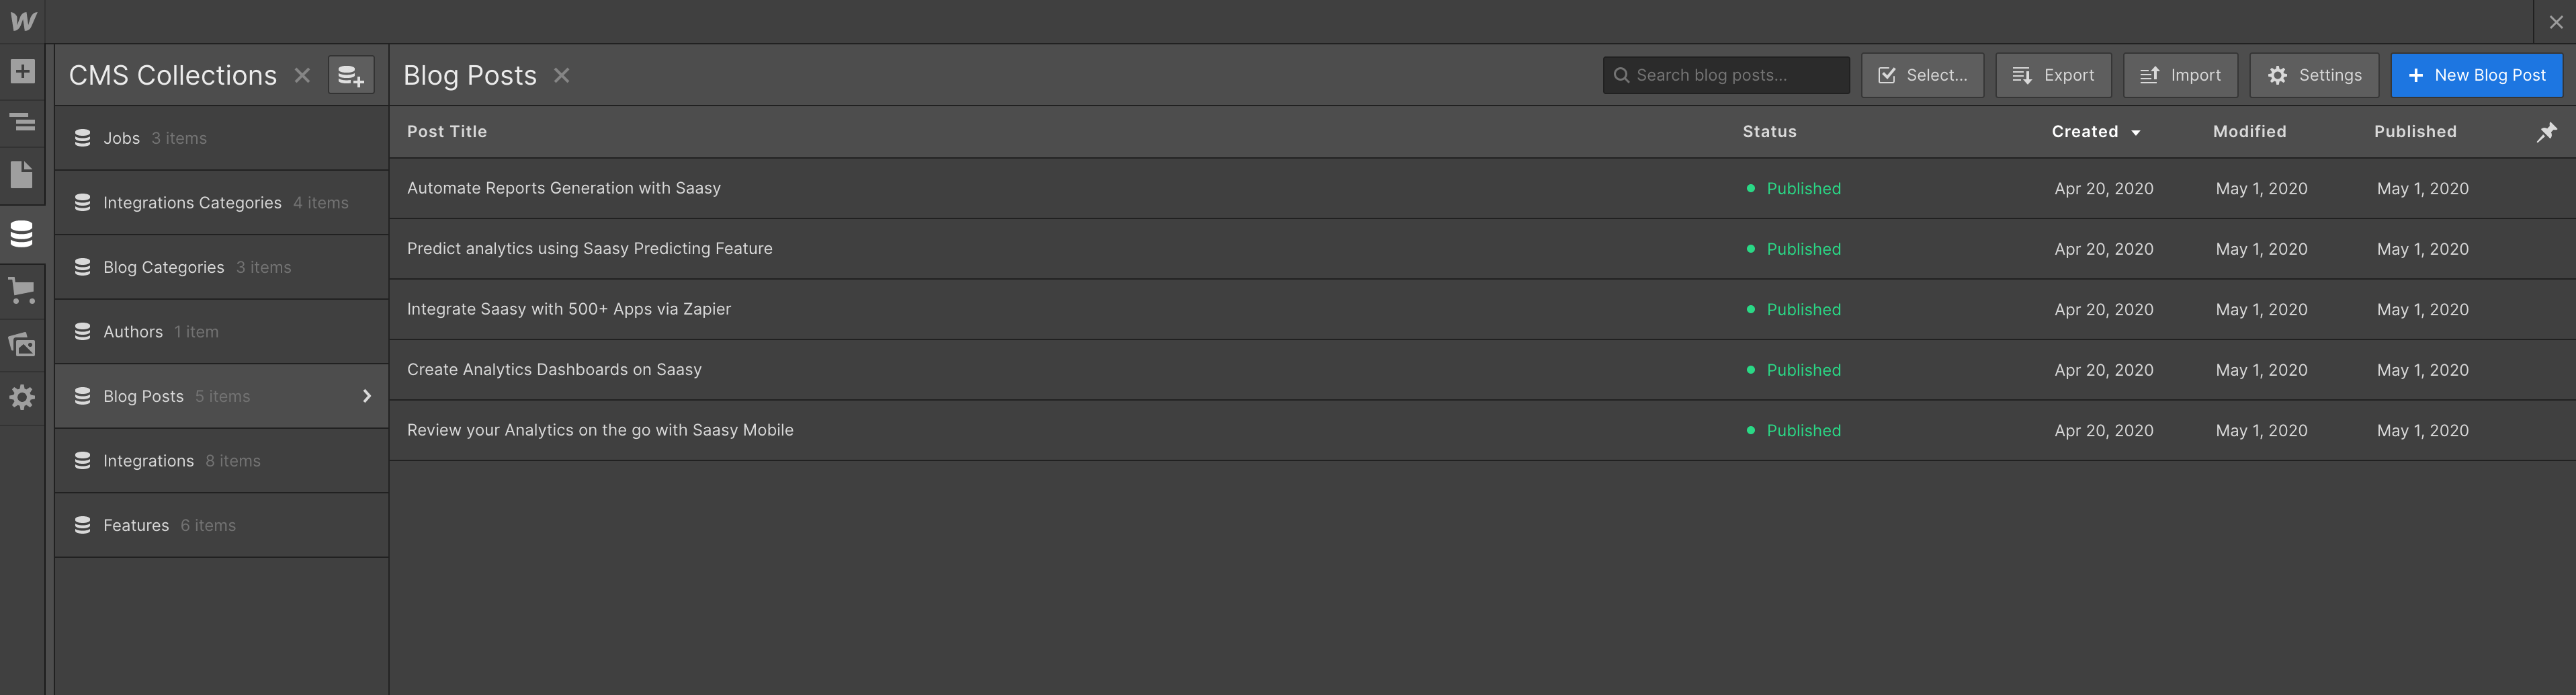Open the Create Analytics Dashboards post
The width and height of the screenshot is (2576, 695).
pos(554,370)
